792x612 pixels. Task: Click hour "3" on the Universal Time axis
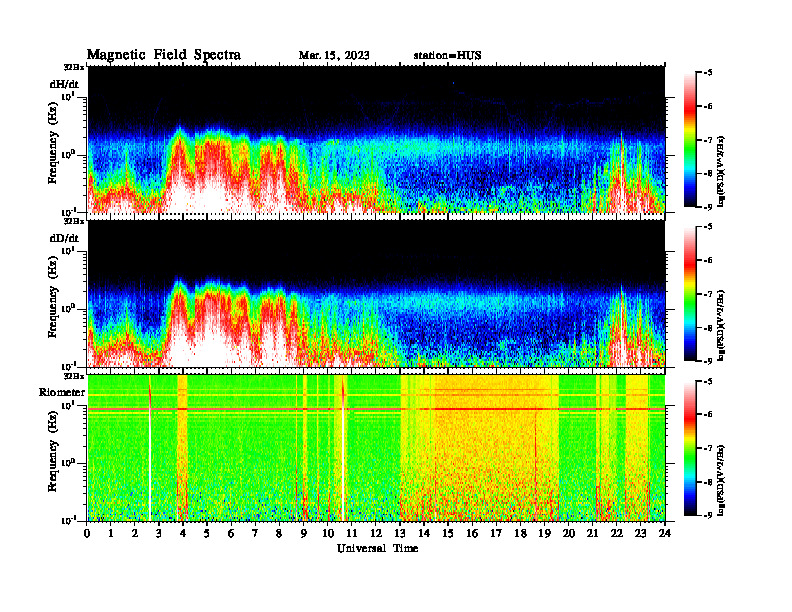[x=159, y=534]
